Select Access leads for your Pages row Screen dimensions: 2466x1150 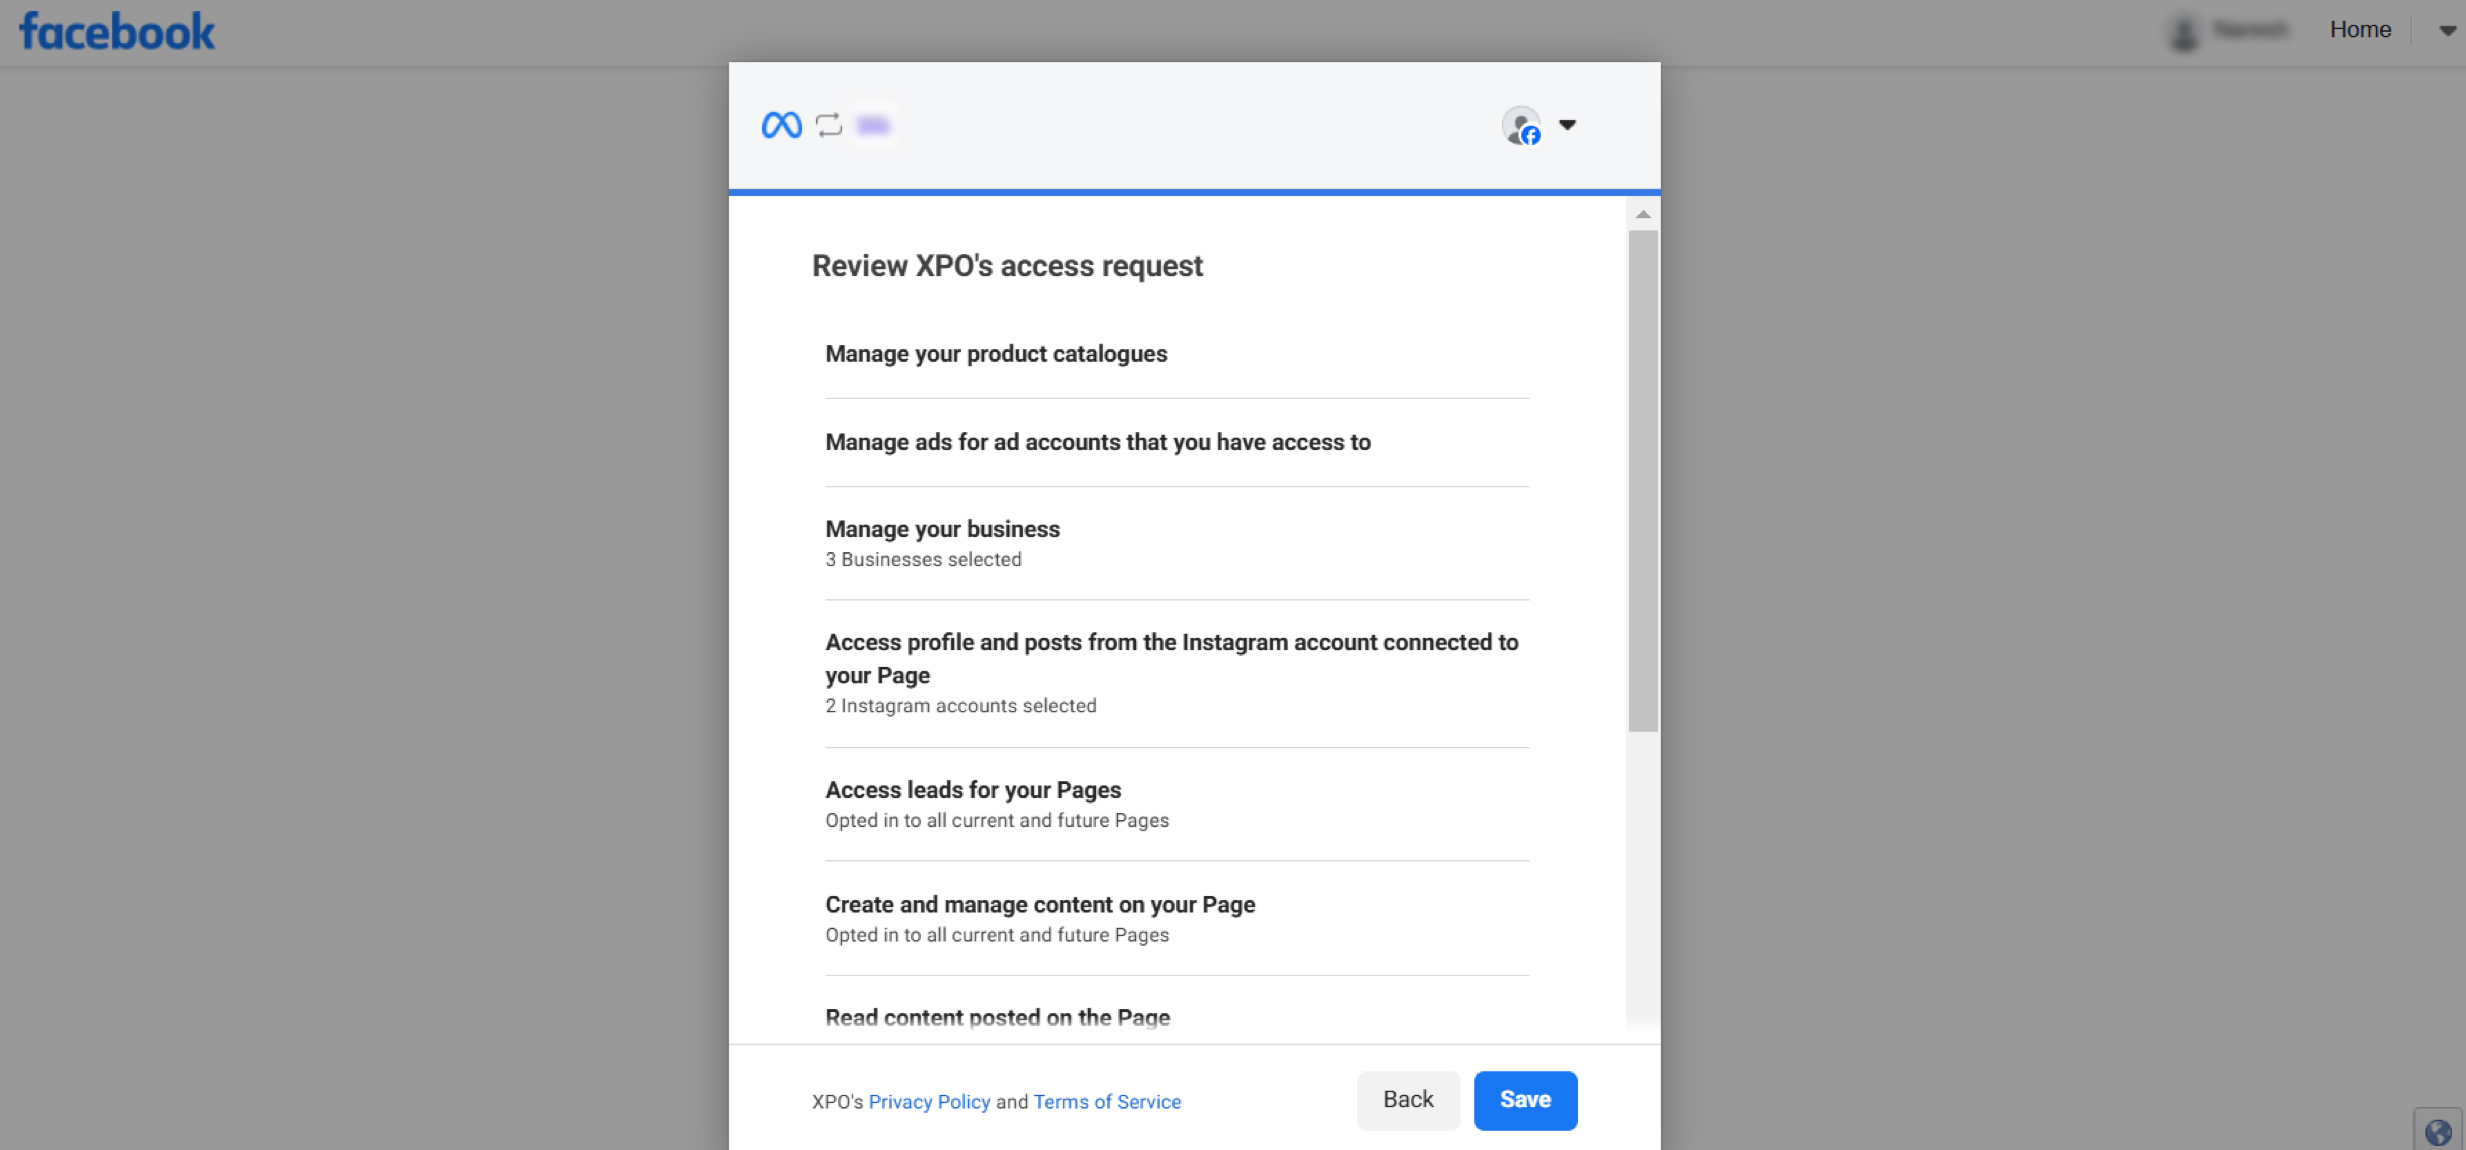coord(1176,804)
